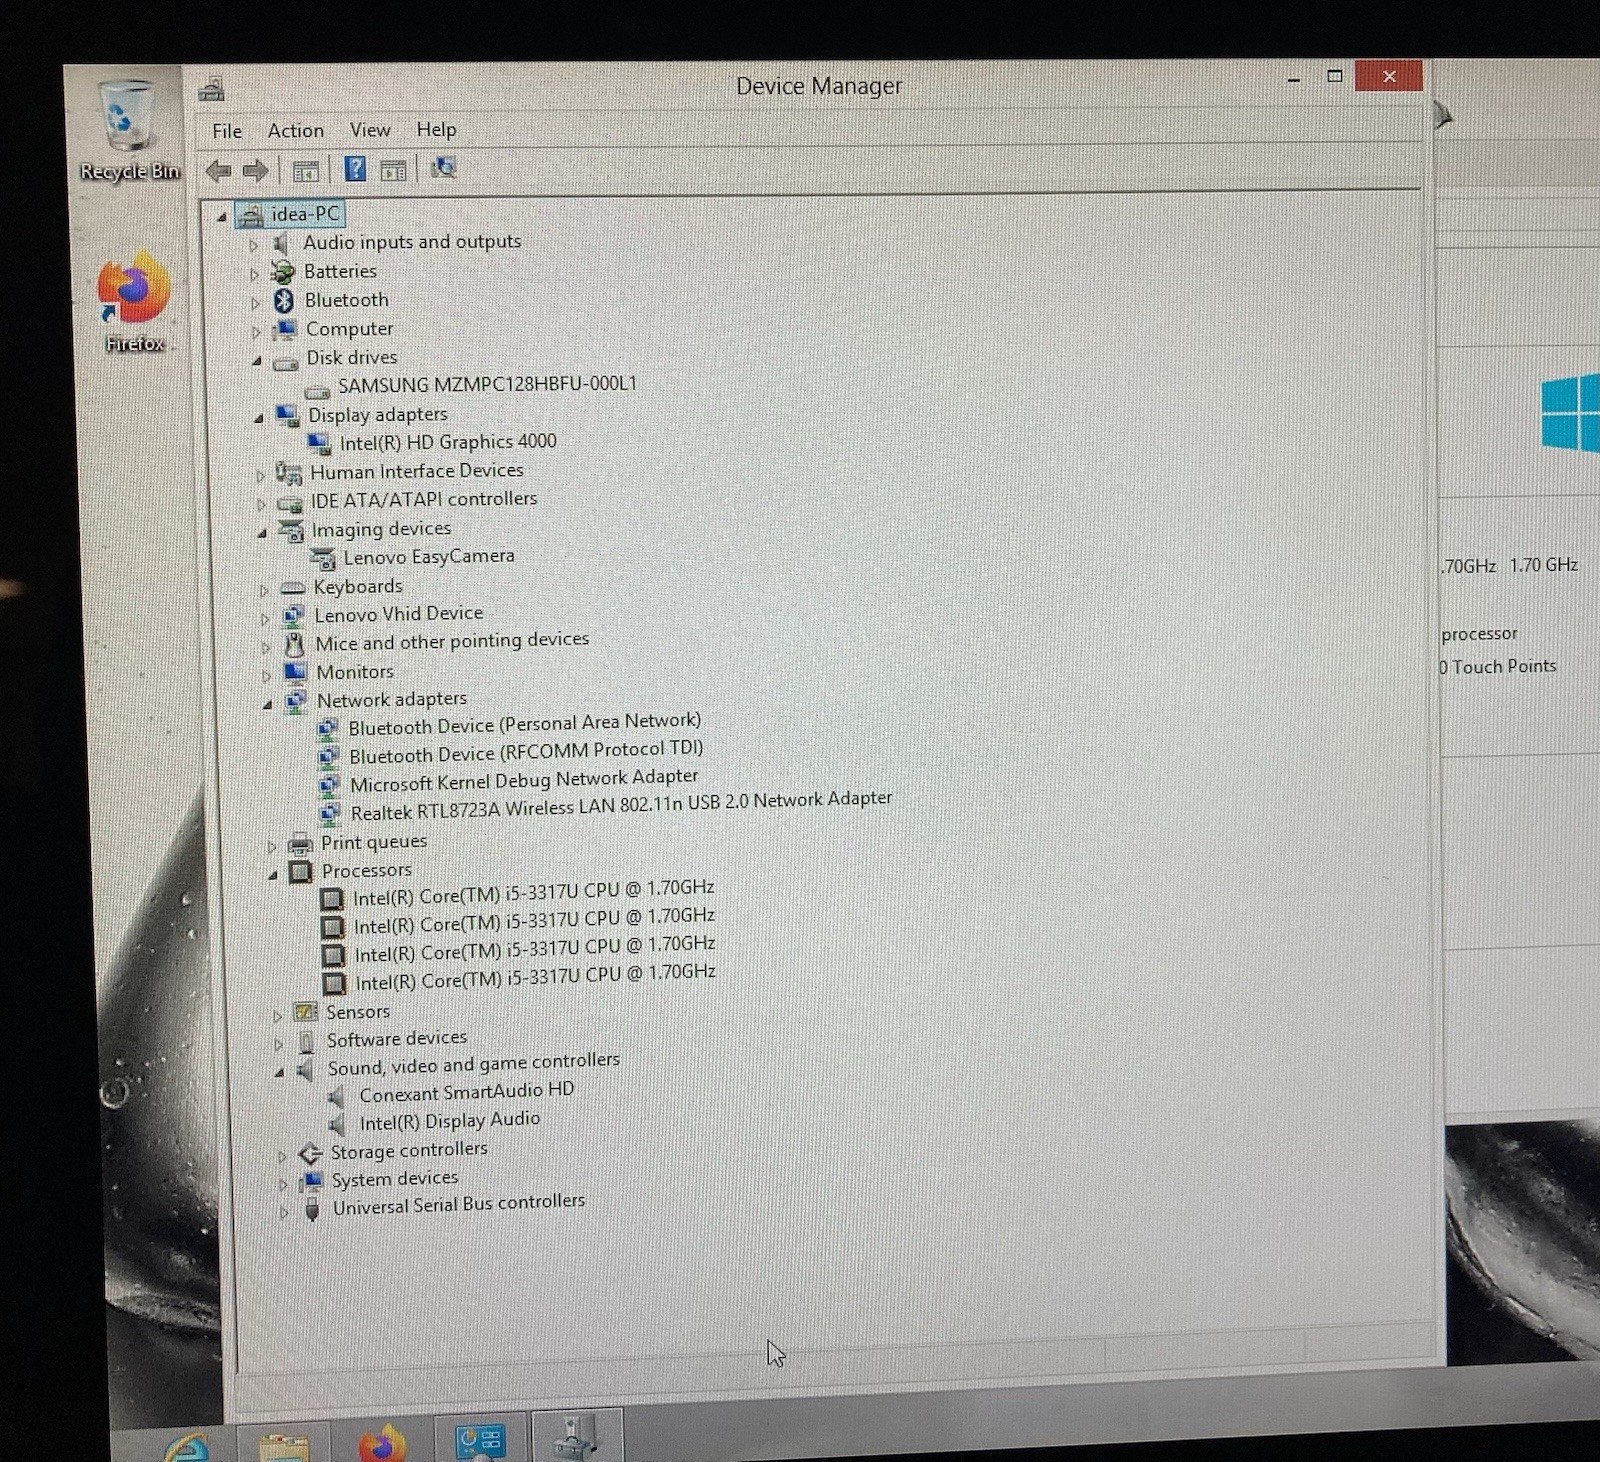Click the Mice and other pointing devices icon
The width and height of the screenshot is (1600, 1462).
tap(294, 644)
